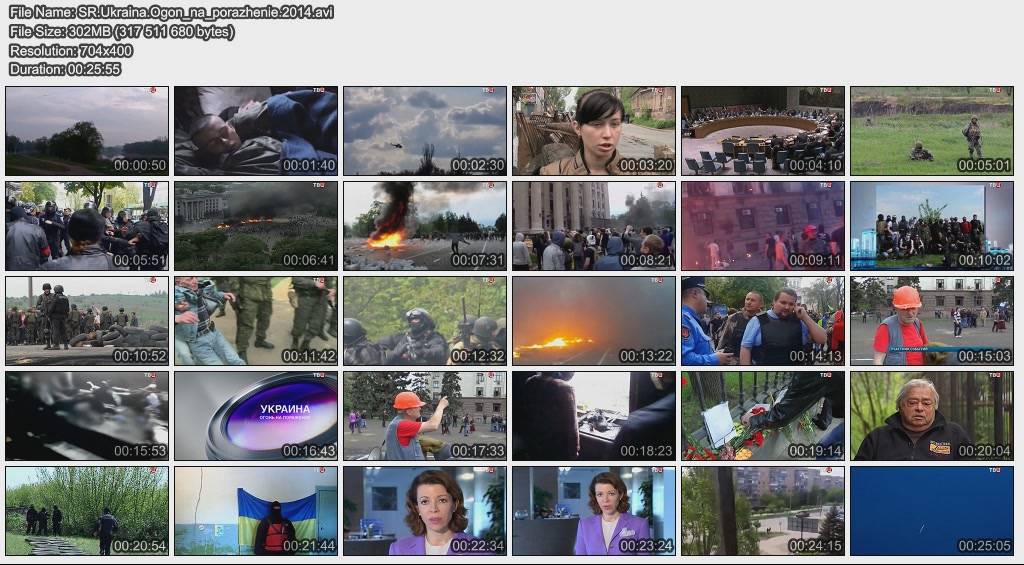Viewport: 1024px width, 565px height.
Task: Open the night fire thumbnail at 00:13:22
Action: pyautogui.click(x=594, y=321)
